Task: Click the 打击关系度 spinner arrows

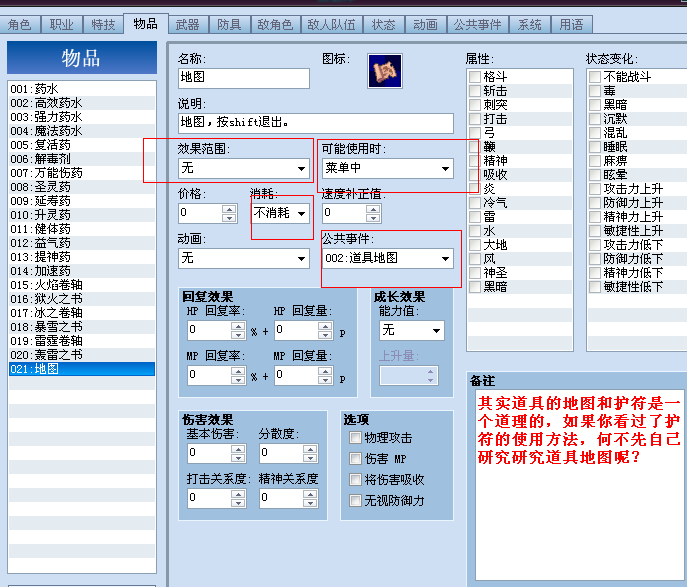Action: pos(238,499)
